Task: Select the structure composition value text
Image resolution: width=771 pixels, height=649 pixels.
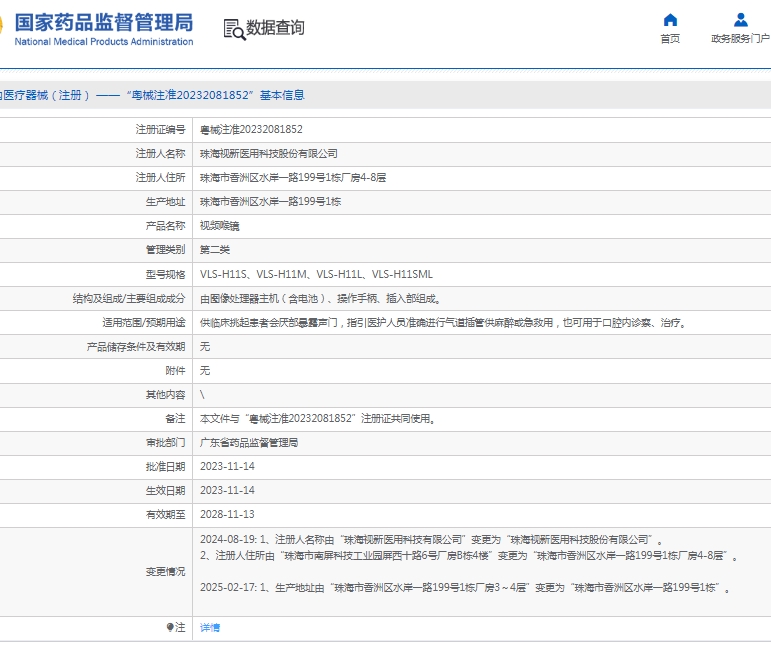Action: coord(321,298)
